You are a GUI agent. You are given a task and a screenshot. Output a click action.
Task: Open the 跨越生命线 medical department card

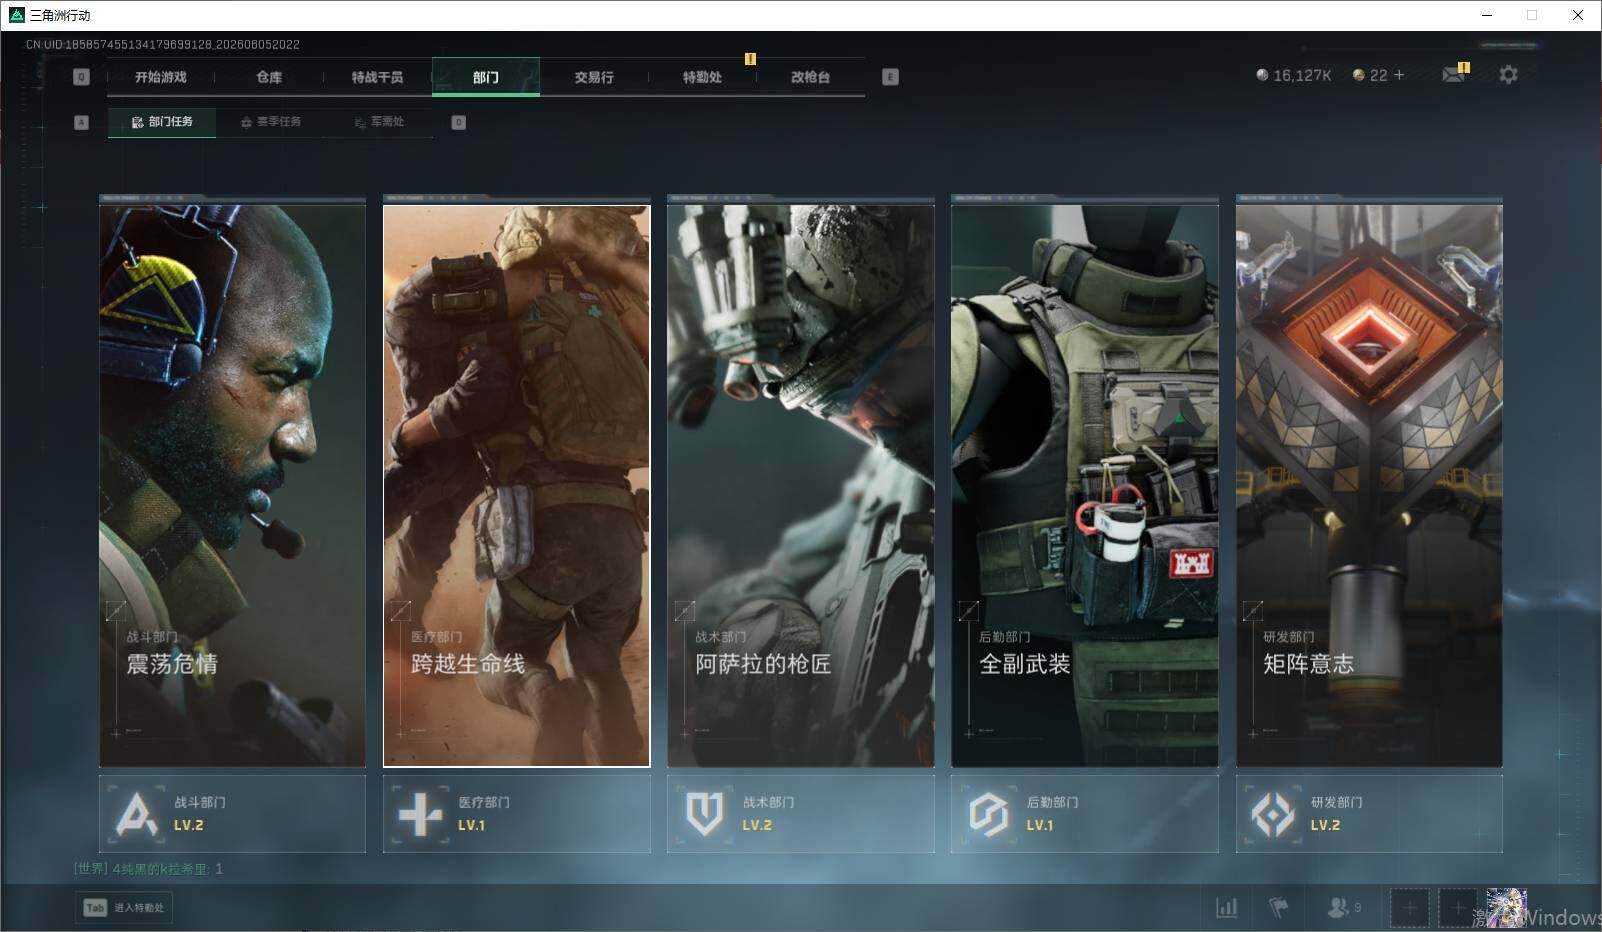pos(516,485)
